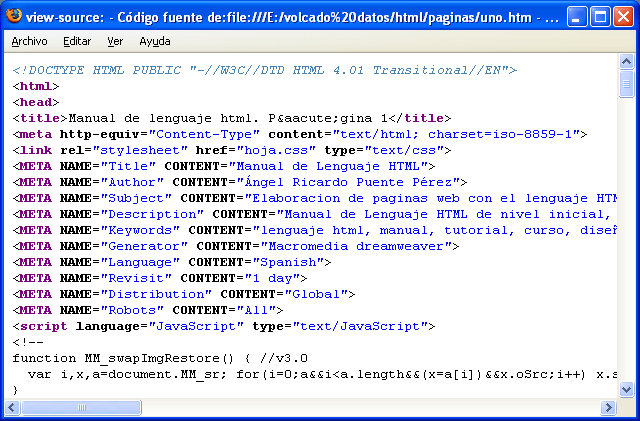
Task: Click the MM_swapImgRestore function line
Action: pos(160,359)
